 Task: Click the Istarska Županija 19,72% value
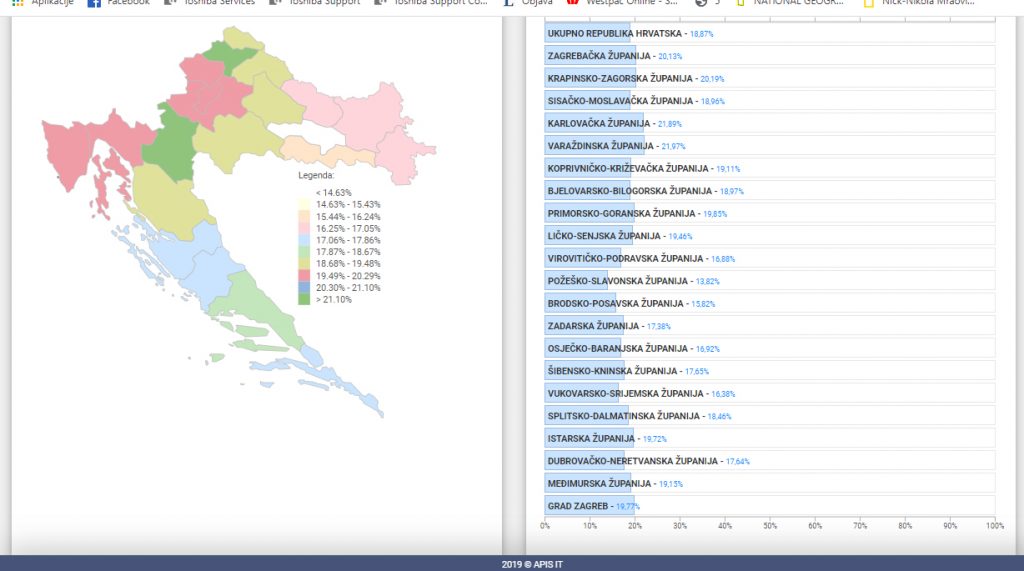coord(655,439)
